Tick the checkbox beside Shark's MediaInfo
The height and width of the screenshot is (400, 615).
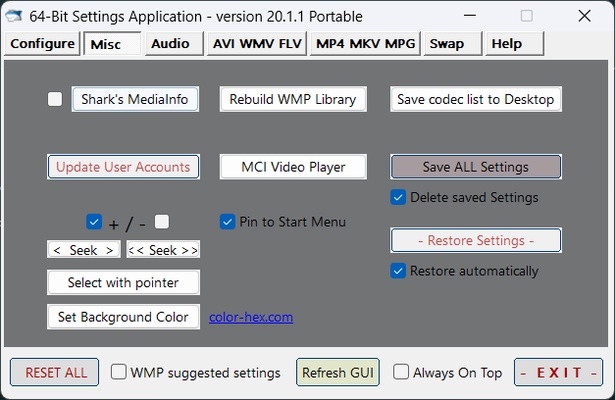click(x=55, y=99)
